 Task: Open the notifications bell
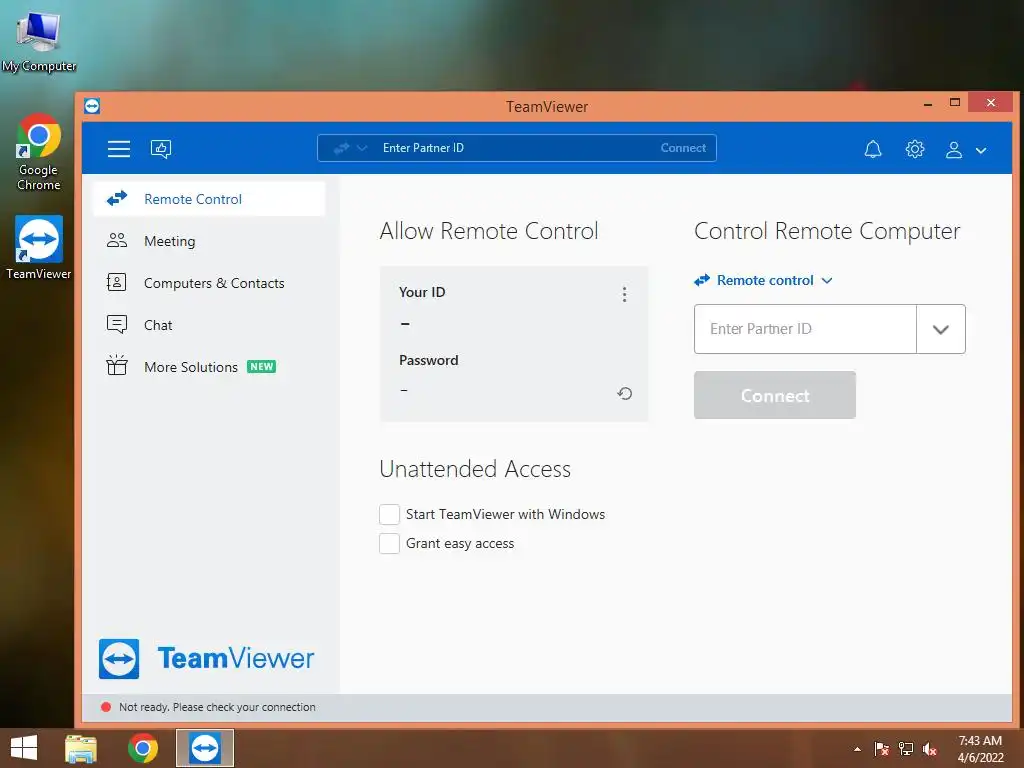point(873,150)
